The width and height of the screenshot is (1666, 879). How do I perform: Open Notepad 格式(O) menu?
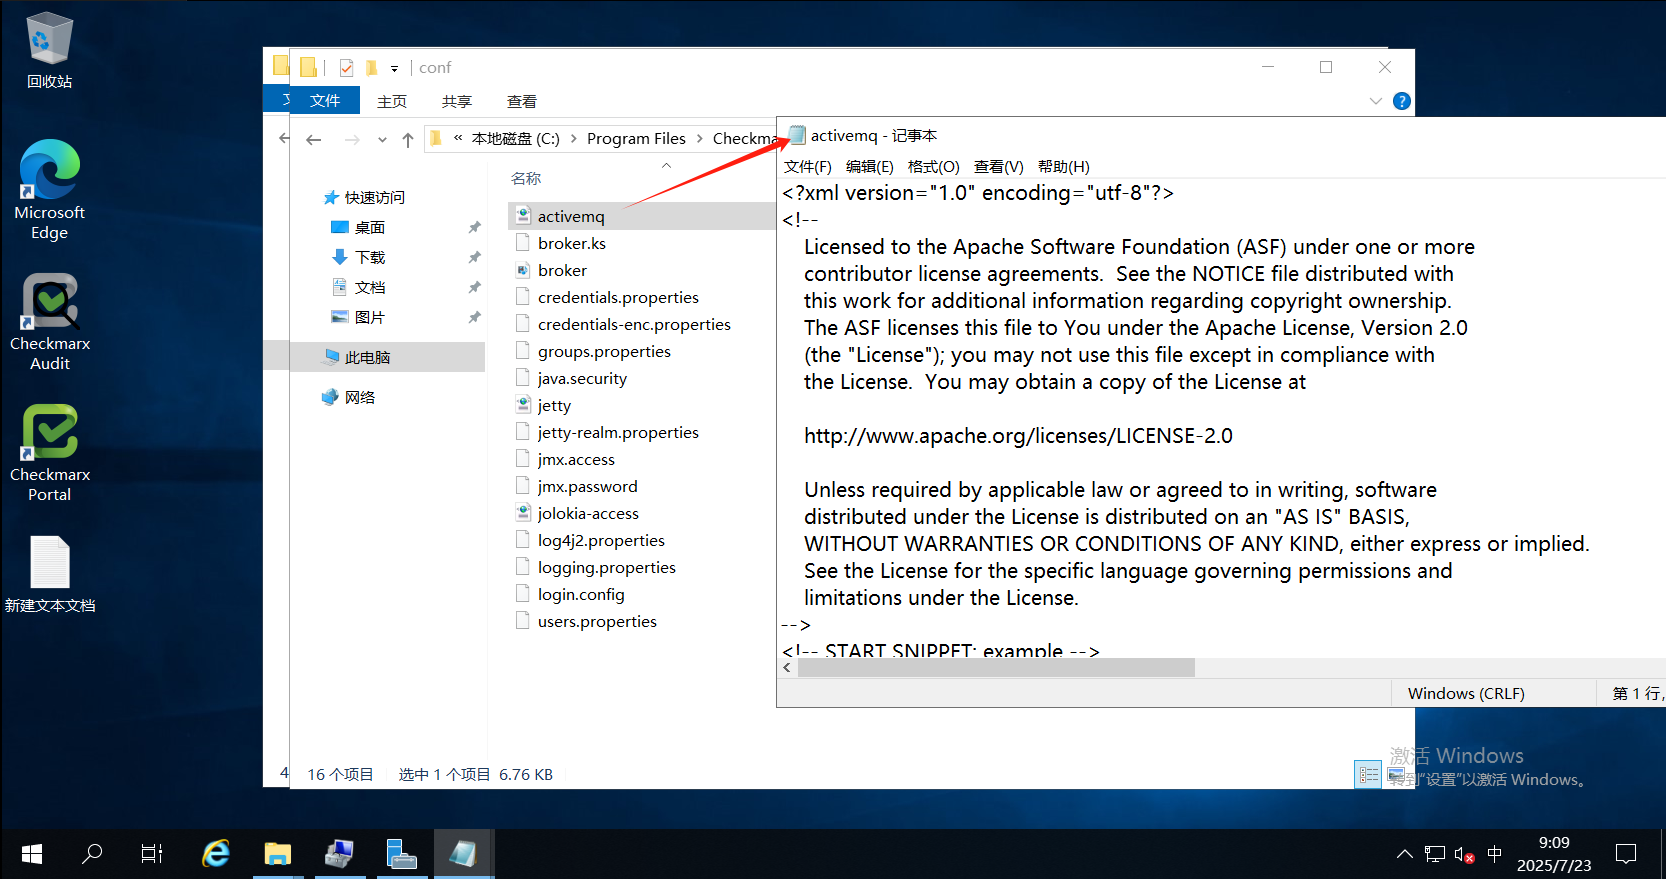(934, 167)
